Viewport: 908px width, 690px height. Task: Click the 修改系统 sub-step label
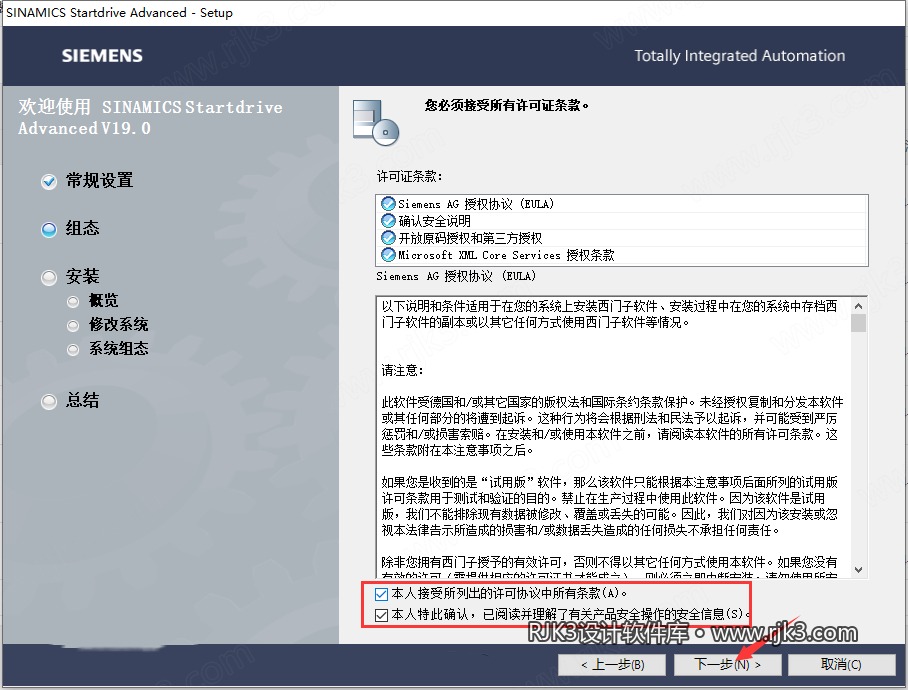[119, 324]
